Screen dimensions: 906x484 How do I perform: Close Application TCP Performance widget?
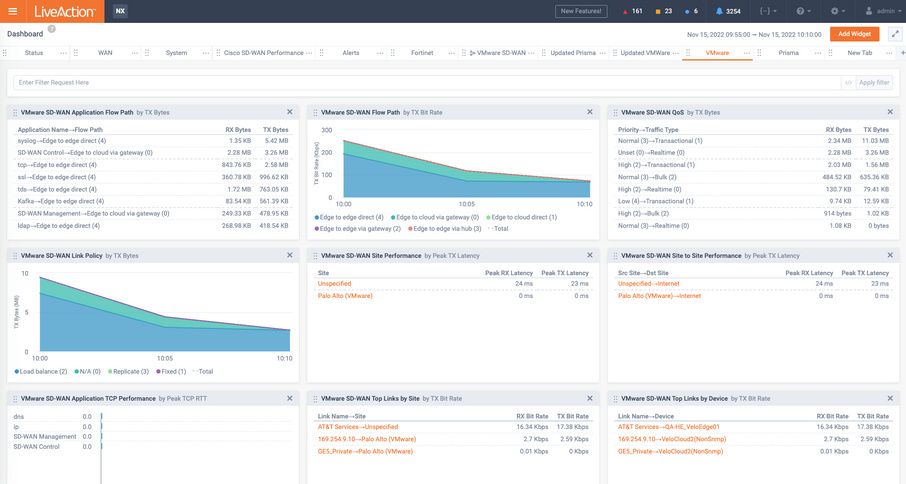pos(289,399)
